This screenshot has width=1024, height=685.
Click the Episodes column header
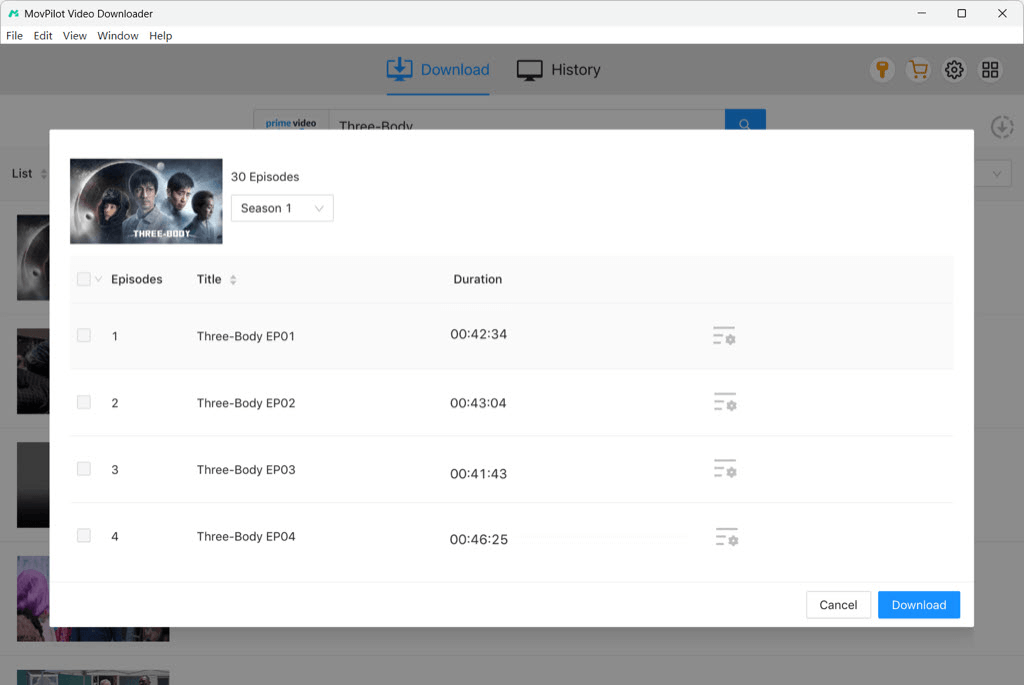(136, 279)
